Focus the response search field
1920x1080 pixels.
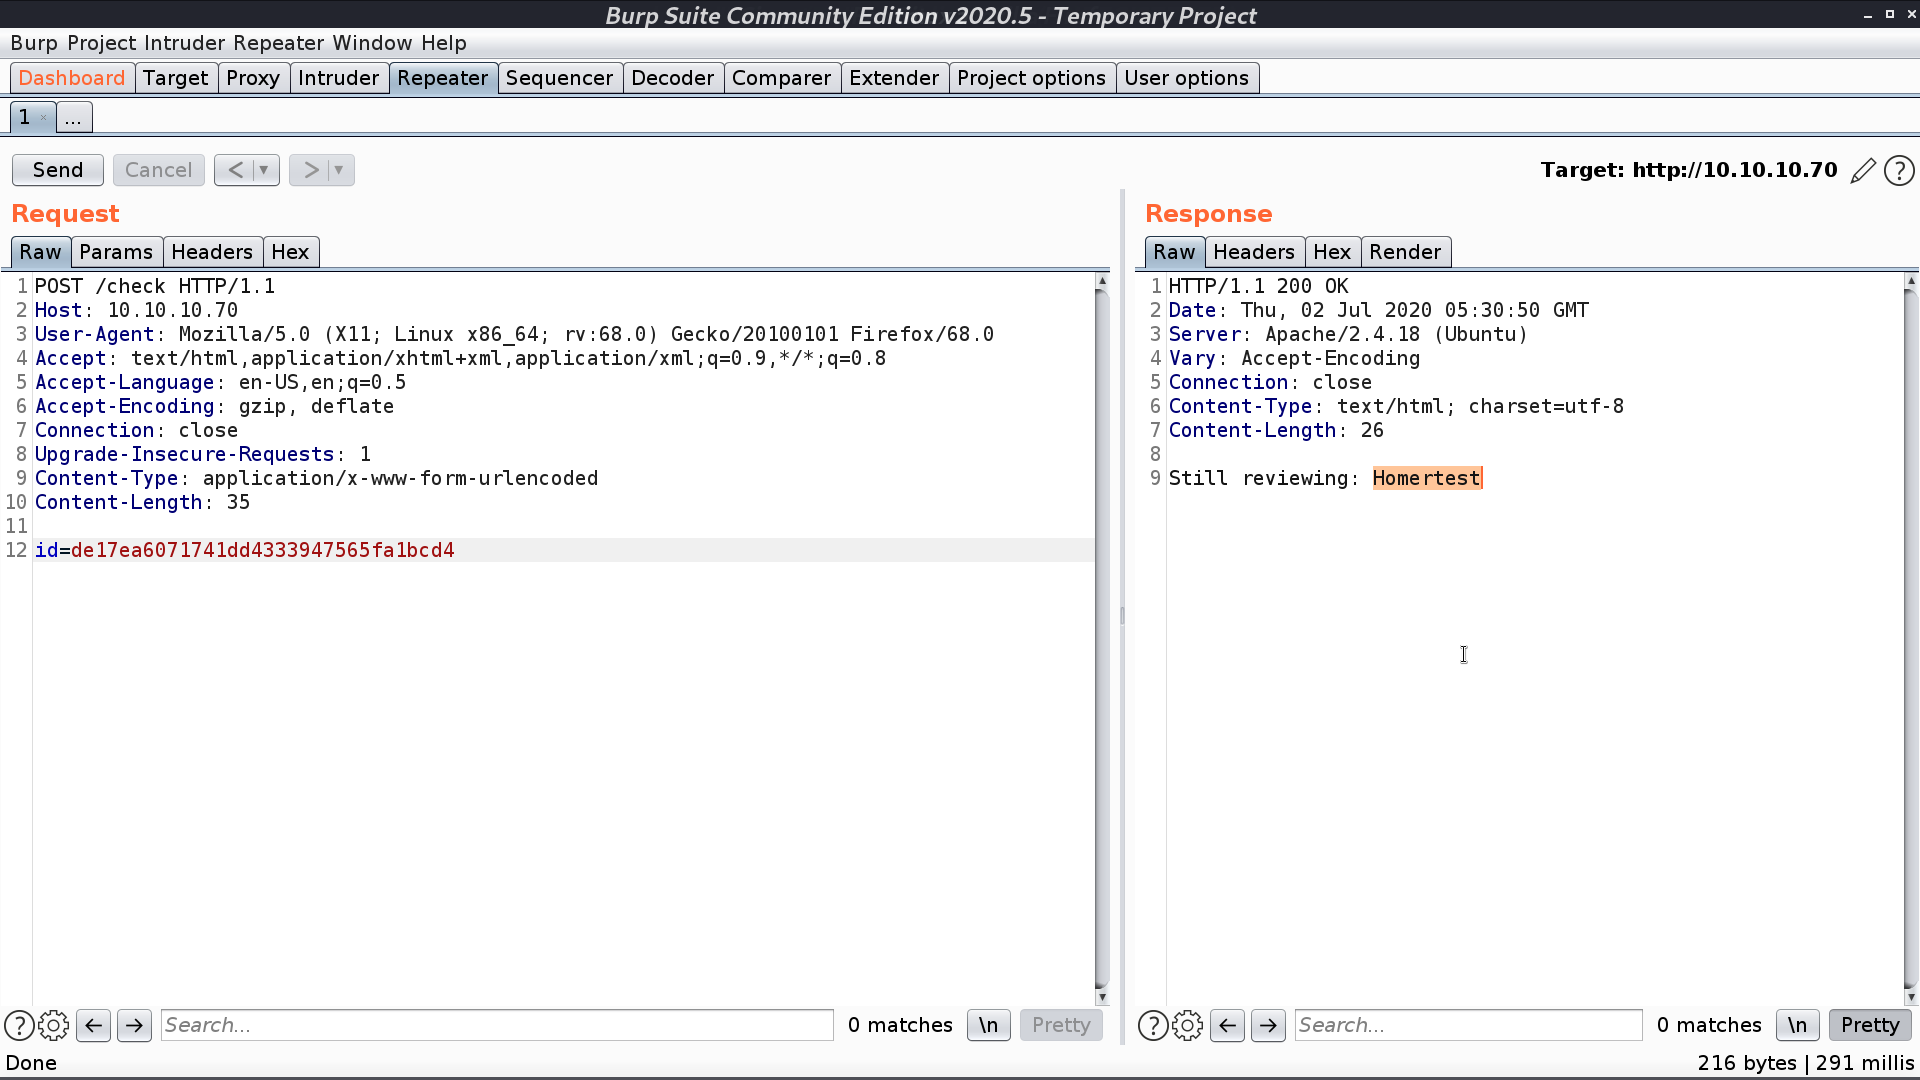[1468, 1025]
